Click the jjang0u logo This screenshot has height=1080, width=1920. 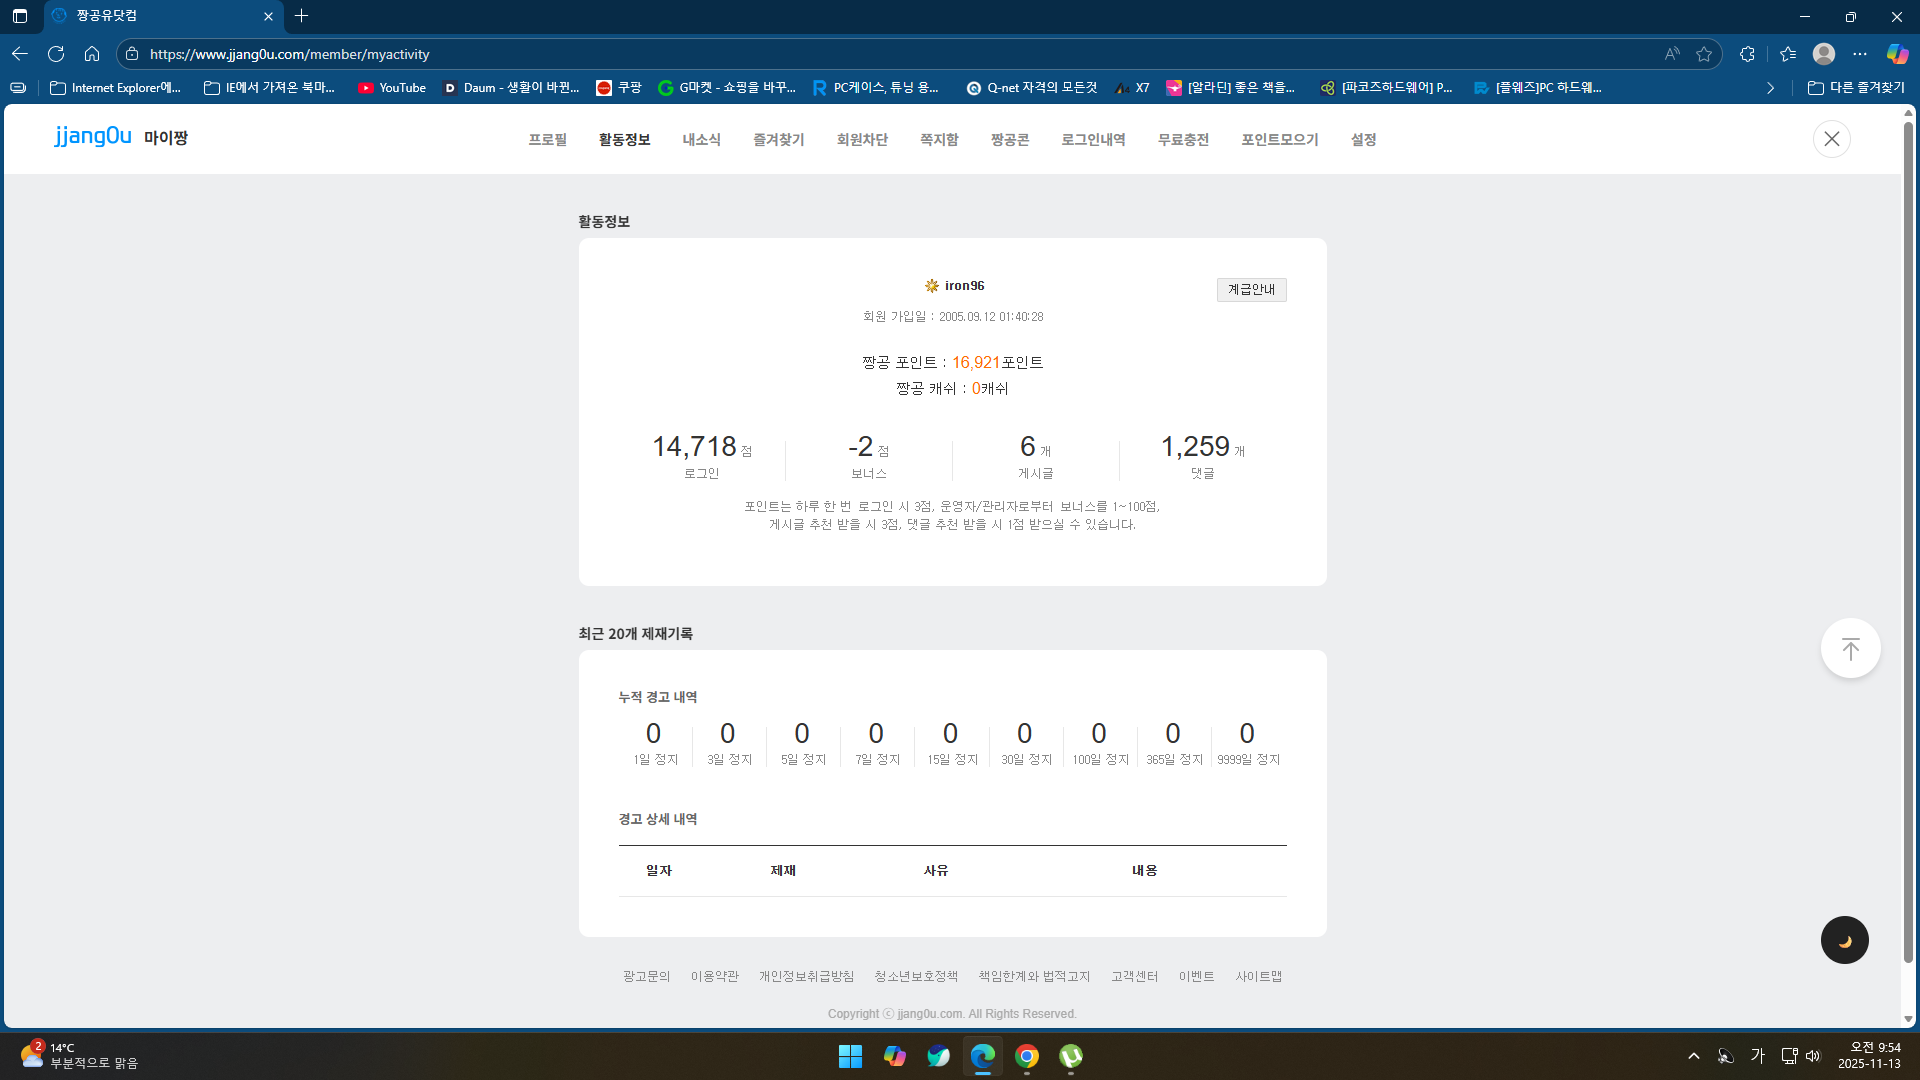(93, 136)
